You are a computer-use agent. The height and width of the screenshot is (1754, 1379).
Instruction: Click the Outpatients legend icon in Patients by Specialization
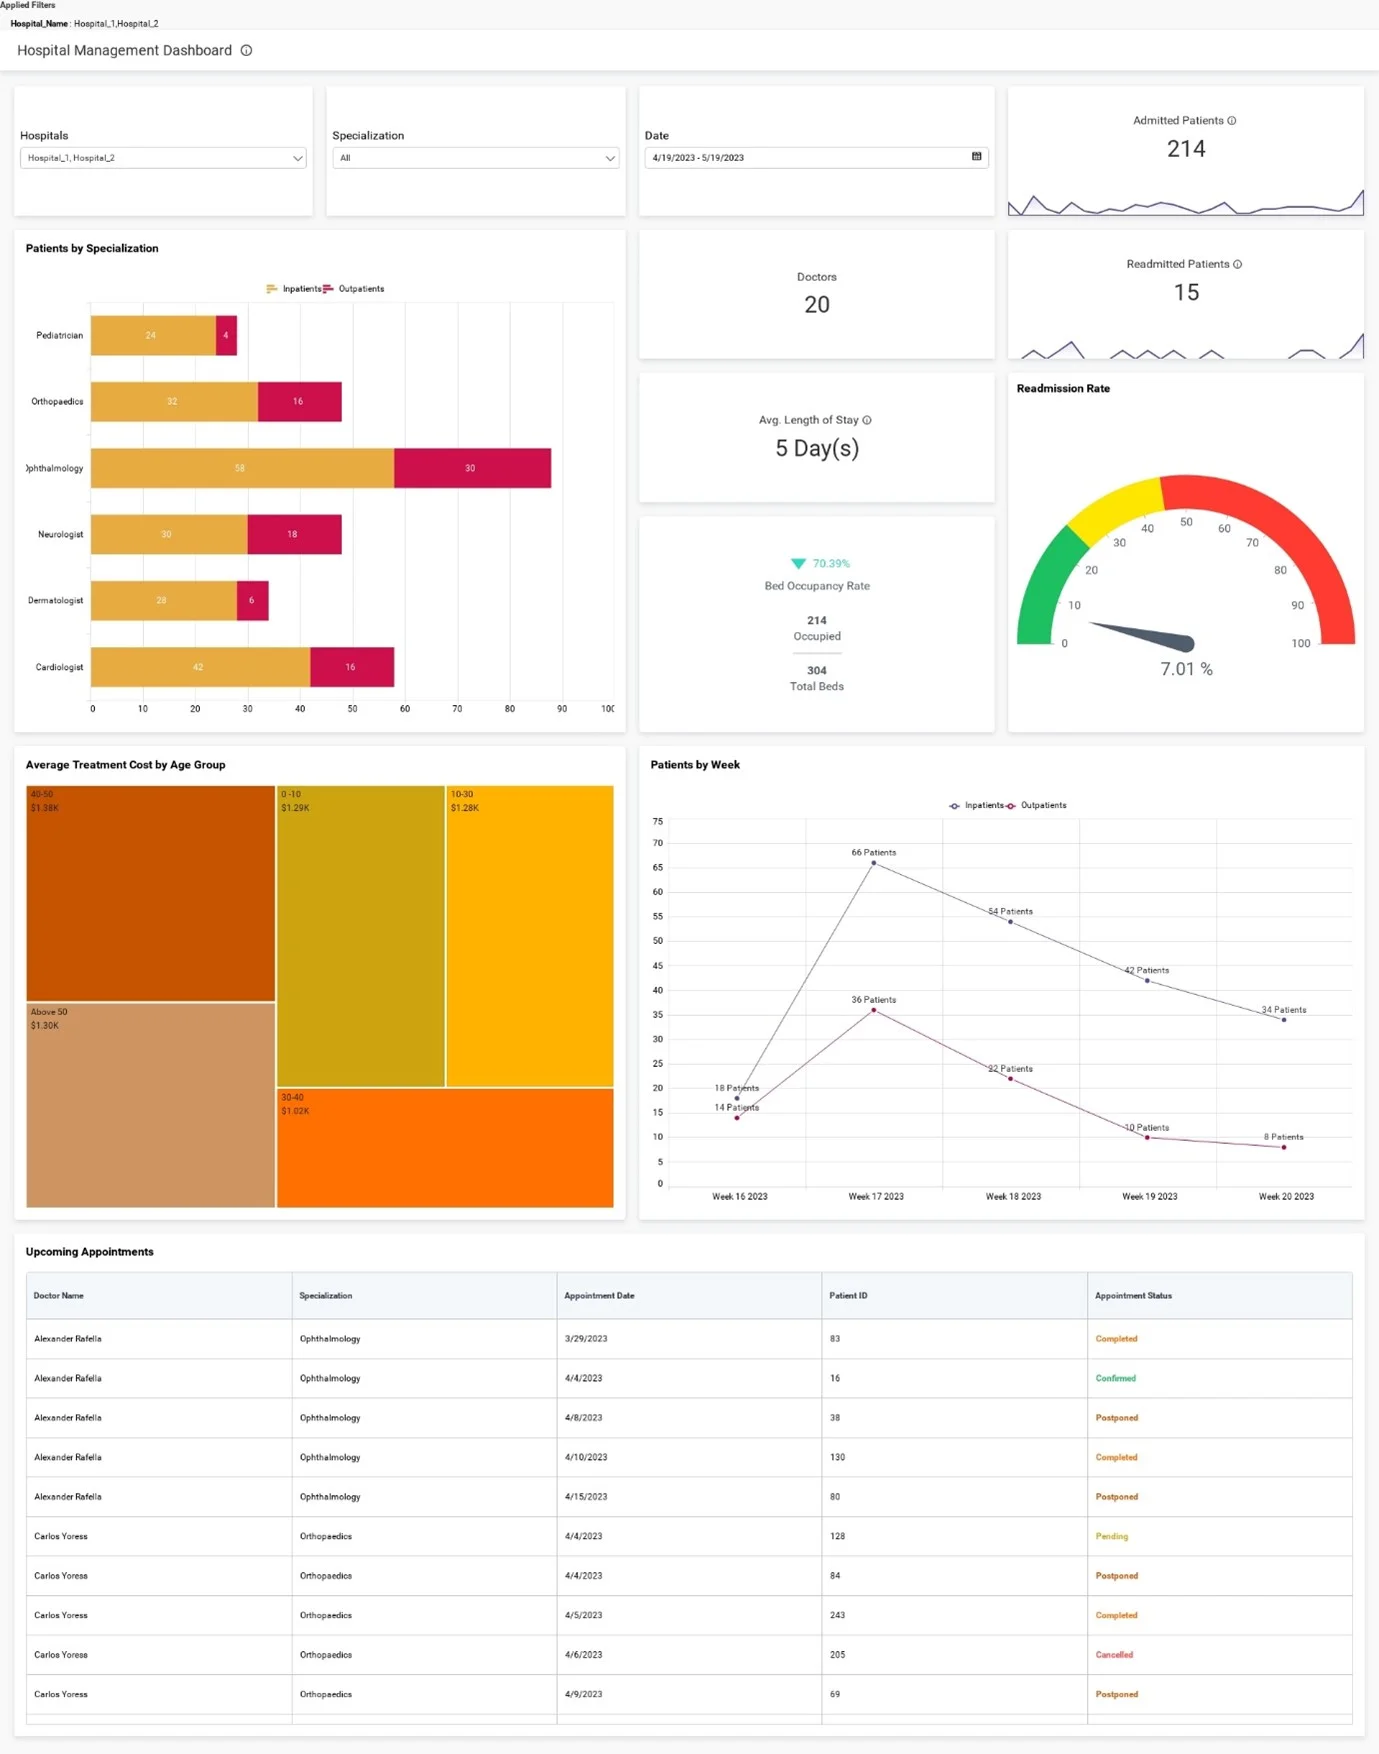(x=328, y=289)
